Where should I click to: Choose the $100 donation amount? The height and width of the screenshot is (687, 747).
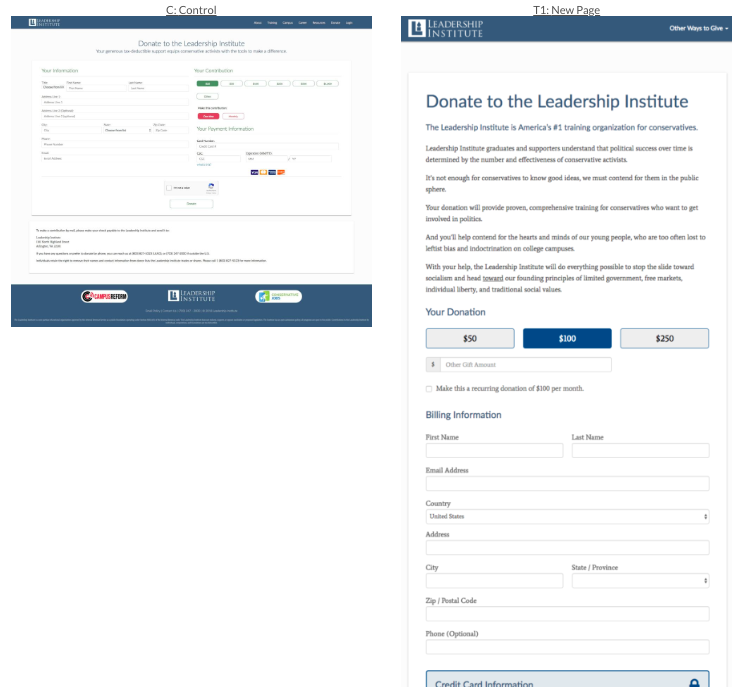[567, 338]
